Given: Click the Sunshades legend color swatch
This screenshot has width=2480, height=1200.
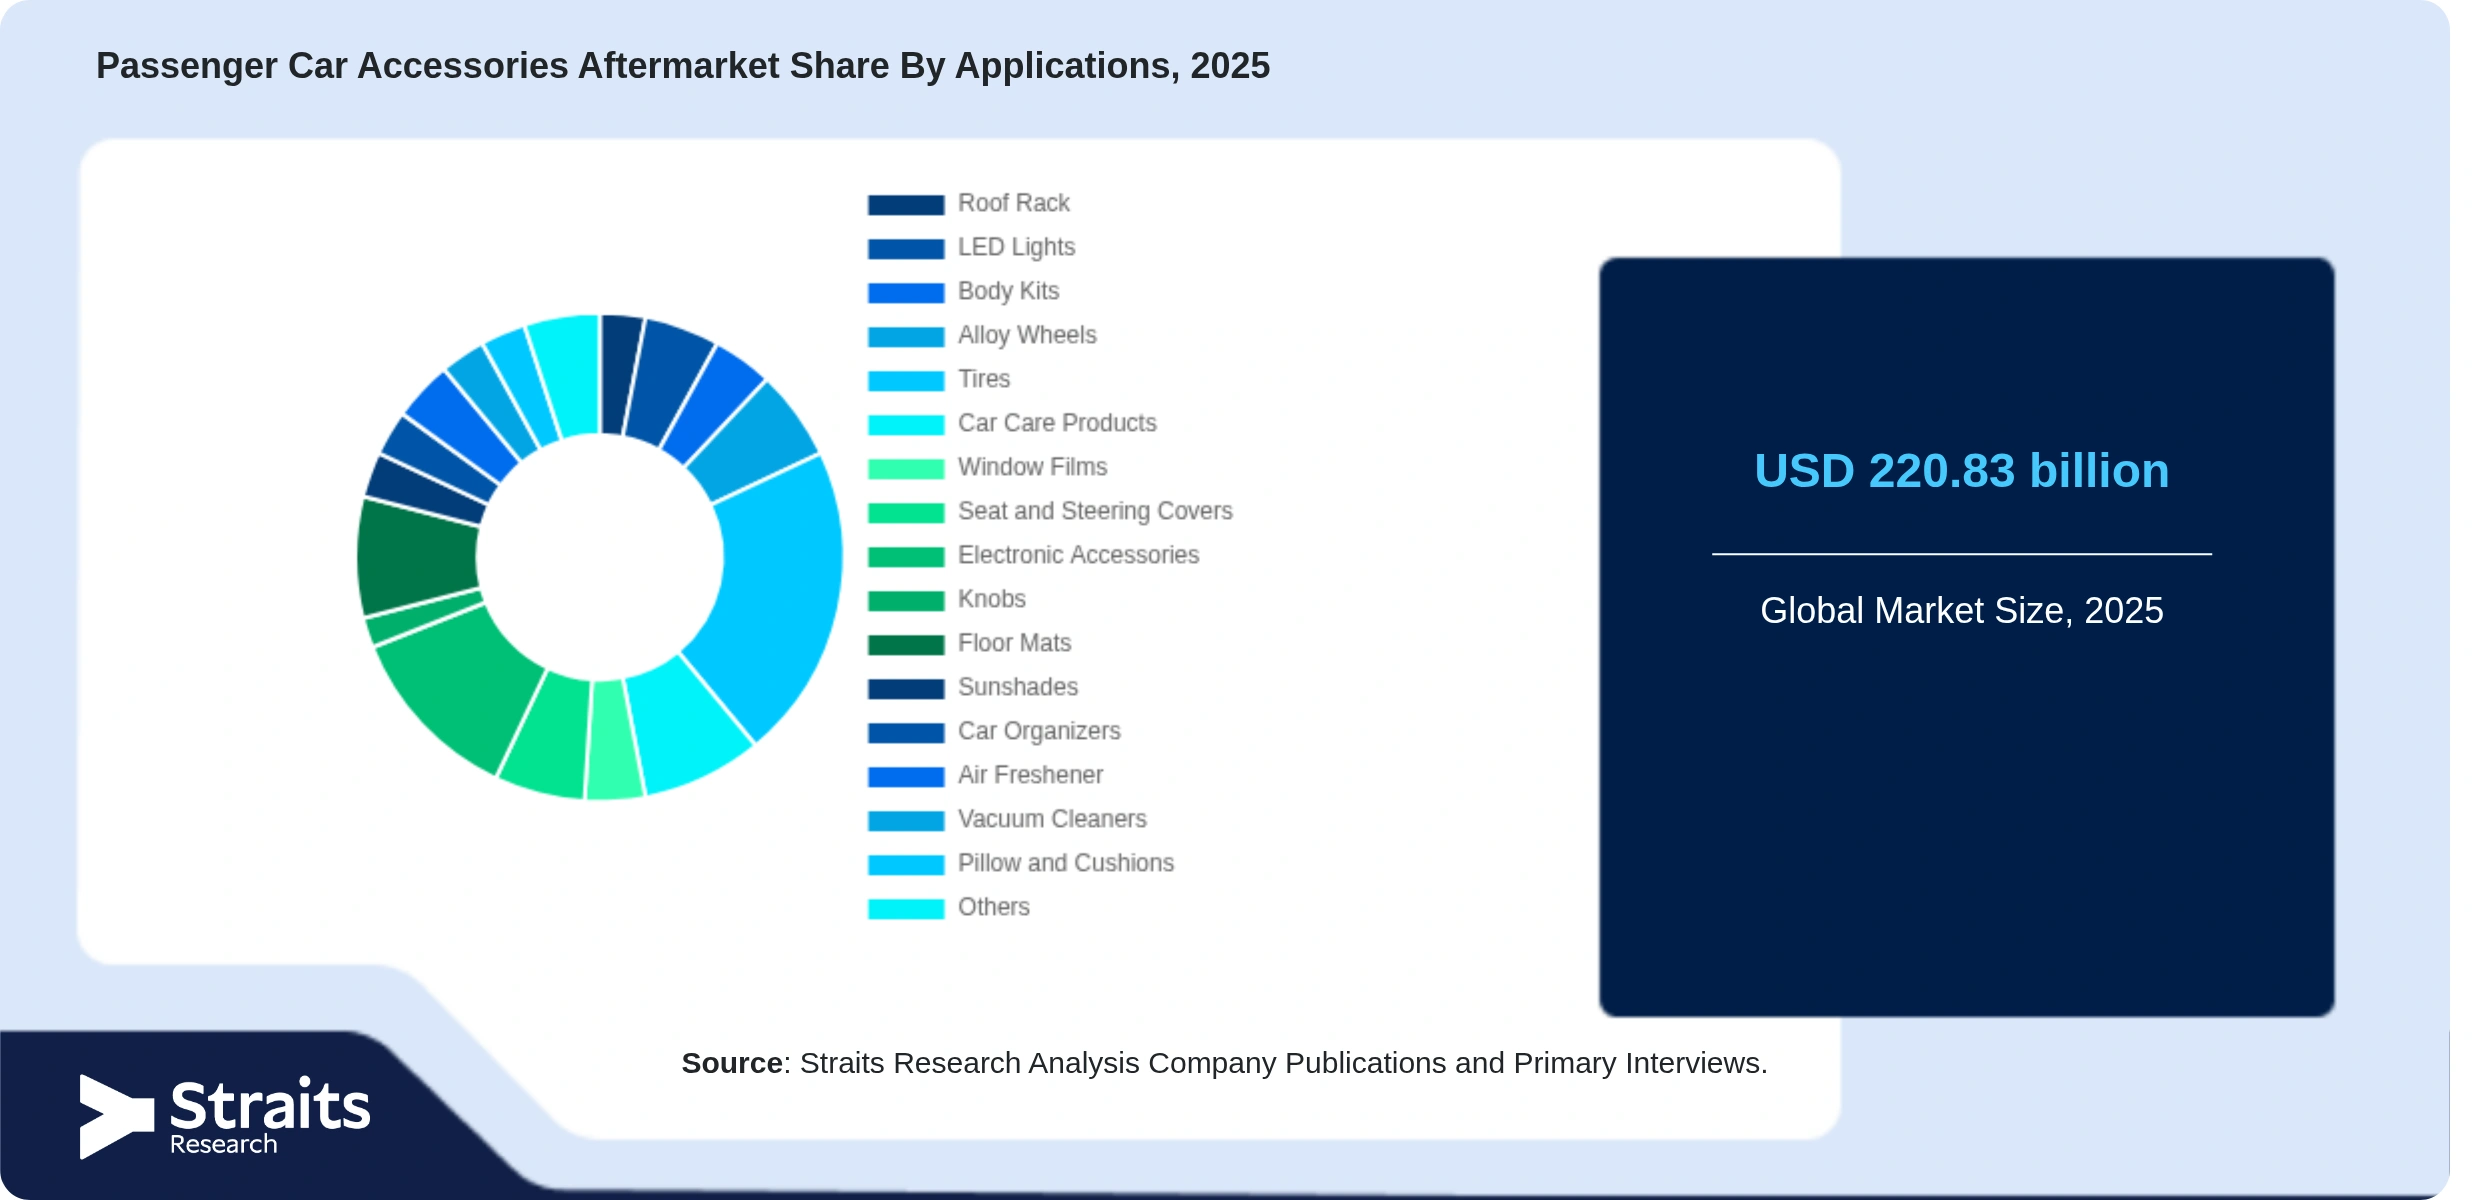Looking at the screenshot, I should [x=906, y=689].
